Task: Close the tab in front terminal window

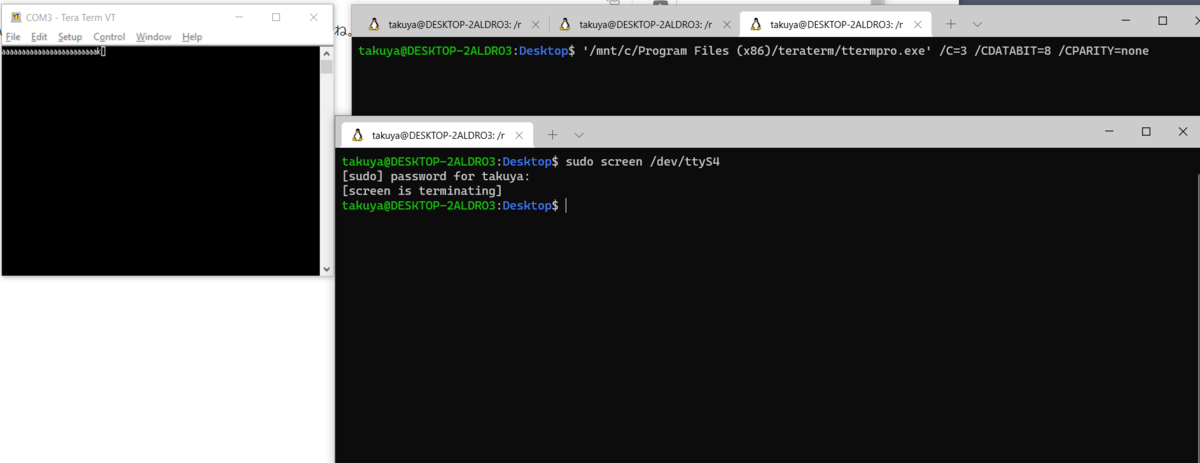Action: click(517, 135)
